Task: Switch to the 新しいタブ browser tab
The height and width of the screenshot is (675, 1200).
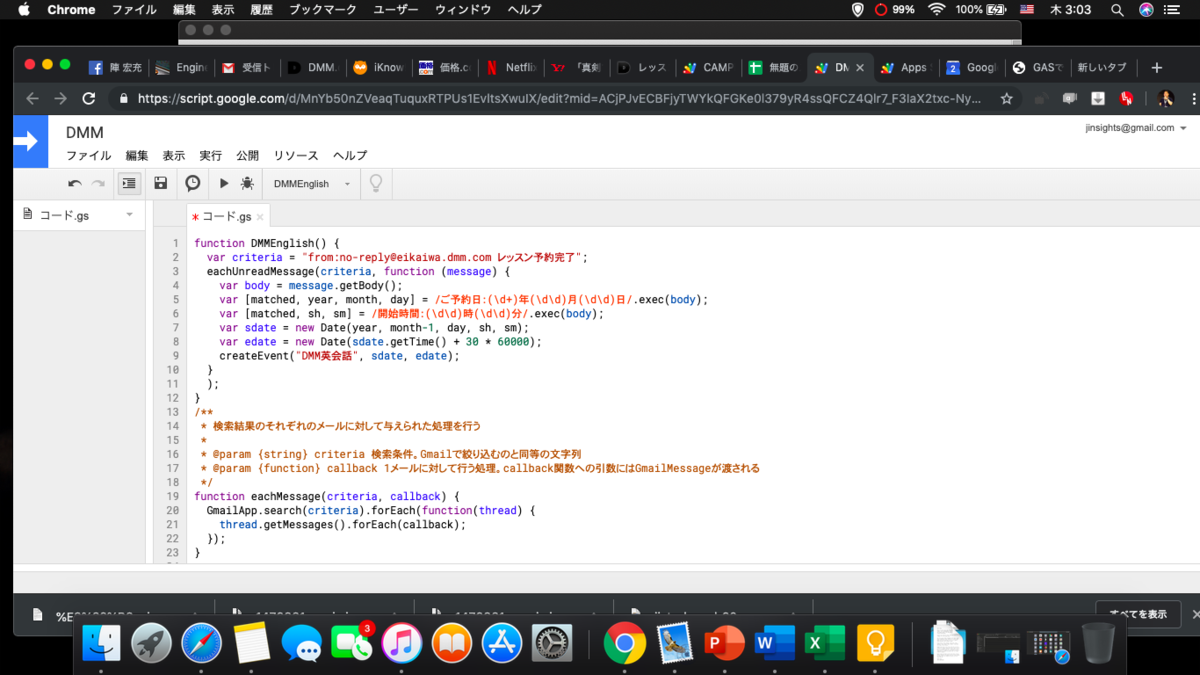Action: click(x=1102, y=68)
